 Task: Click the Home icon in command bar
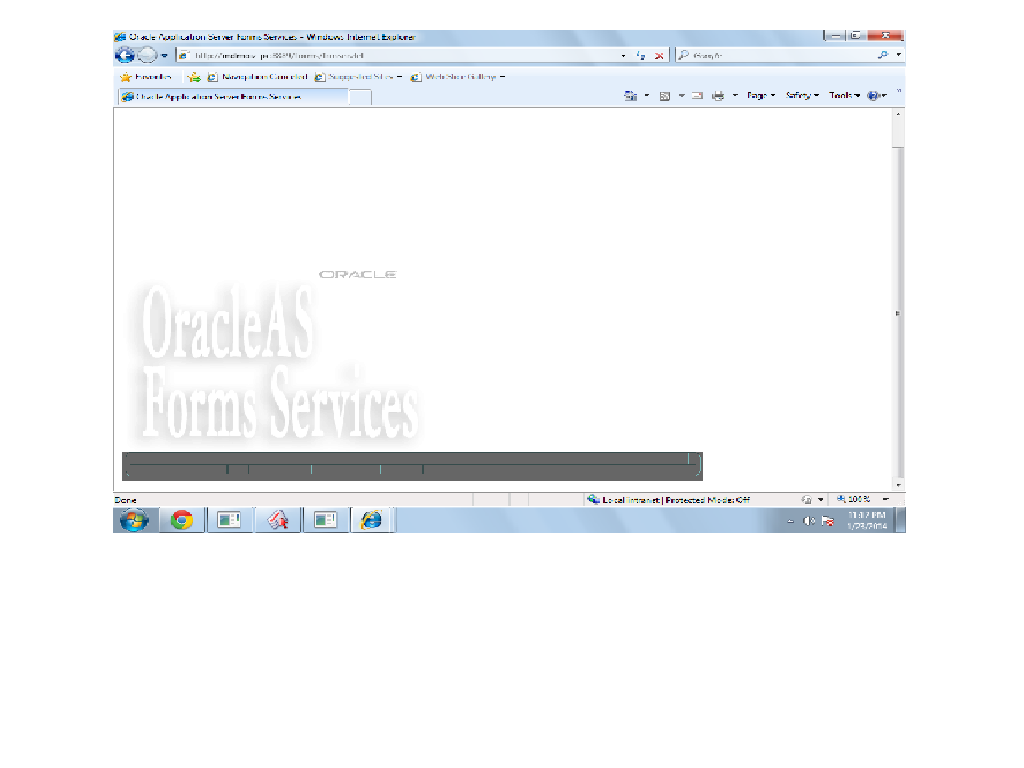(630, 96)
